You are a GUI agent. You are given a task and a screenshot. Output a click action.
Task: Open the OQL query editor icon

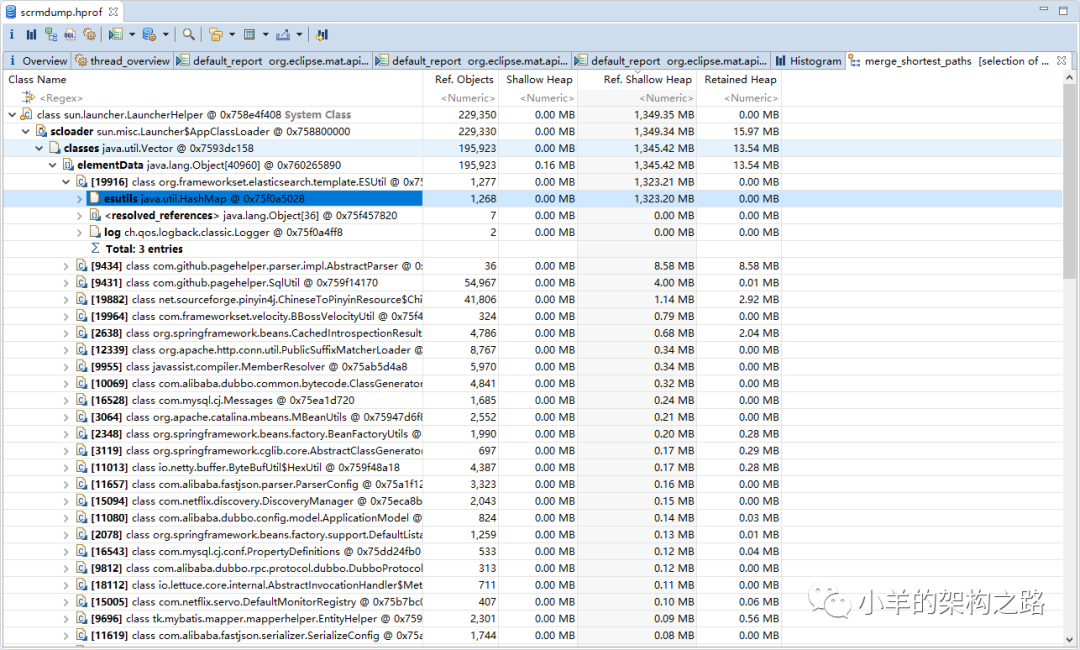(69, 34)
